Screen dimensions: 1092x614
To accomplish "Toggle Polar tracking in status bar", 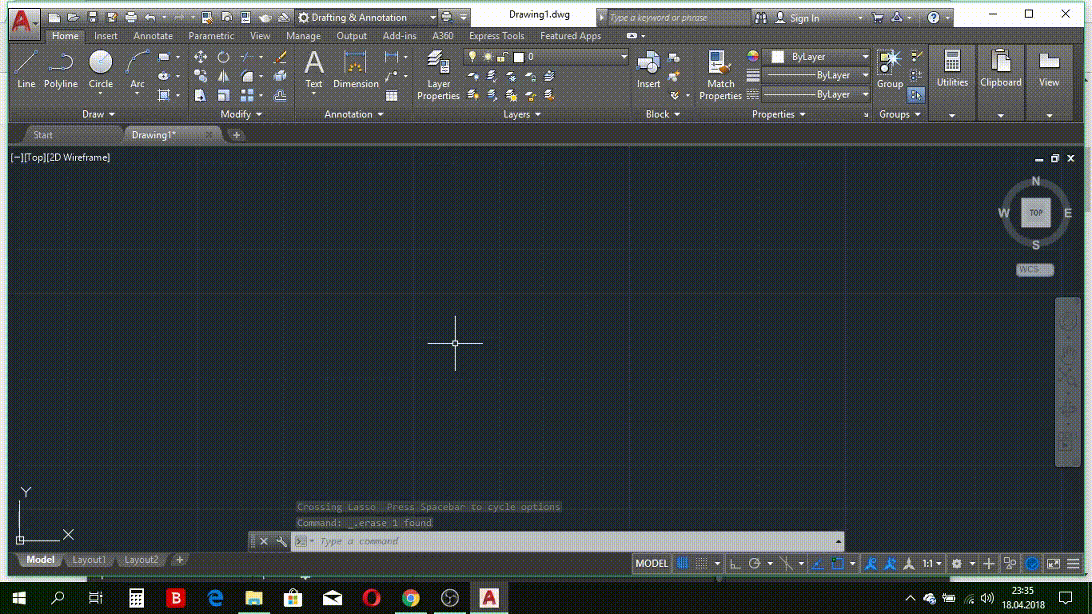I will click(x=754, y=563).
